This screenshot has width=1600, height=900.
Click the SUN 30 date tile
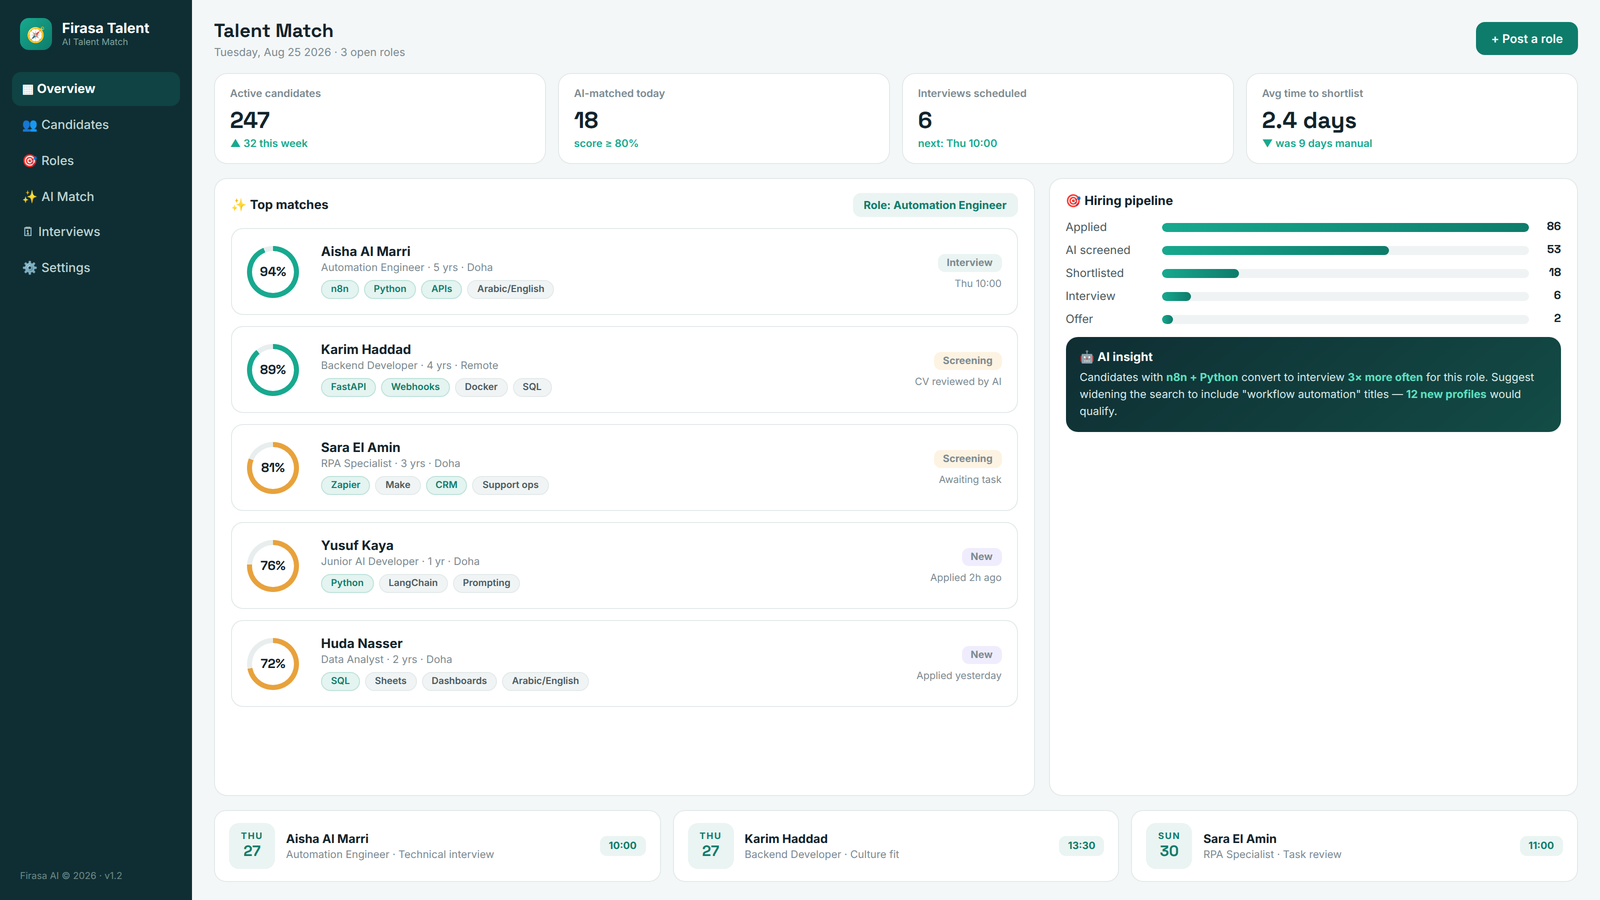[1169, 846]
